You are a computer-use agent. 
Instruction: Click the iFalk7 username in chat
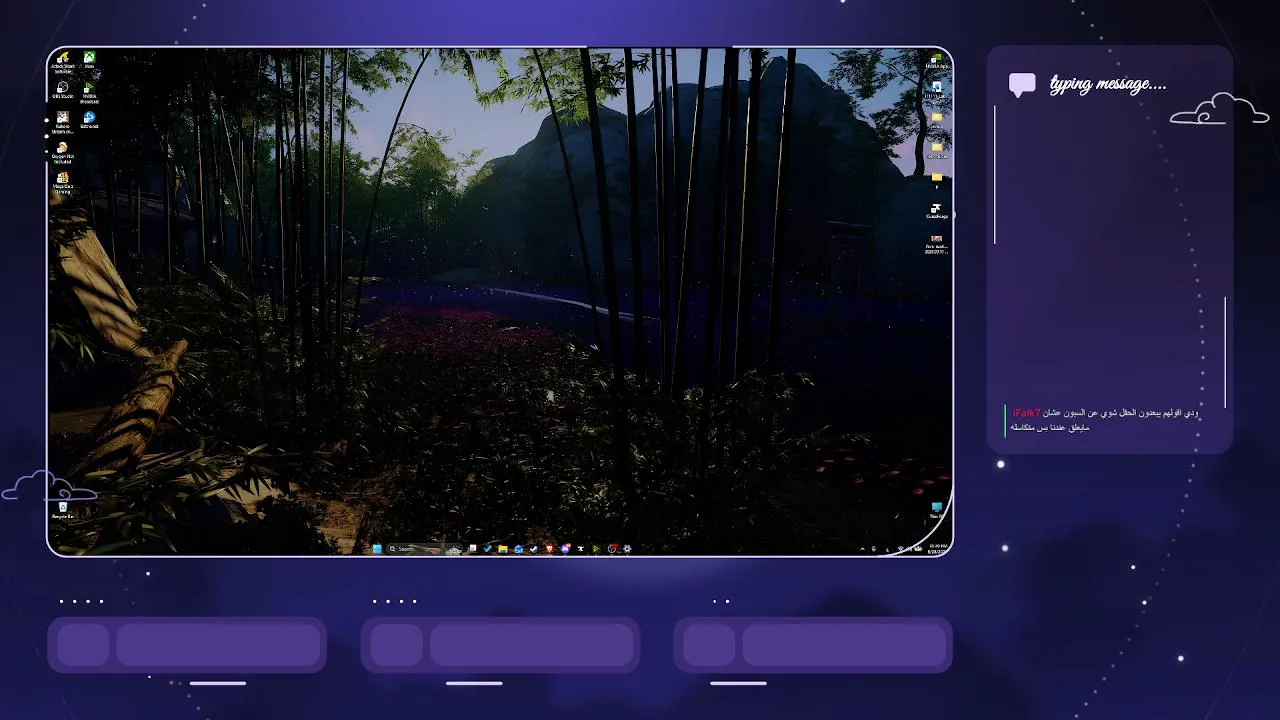point(1026,413)
